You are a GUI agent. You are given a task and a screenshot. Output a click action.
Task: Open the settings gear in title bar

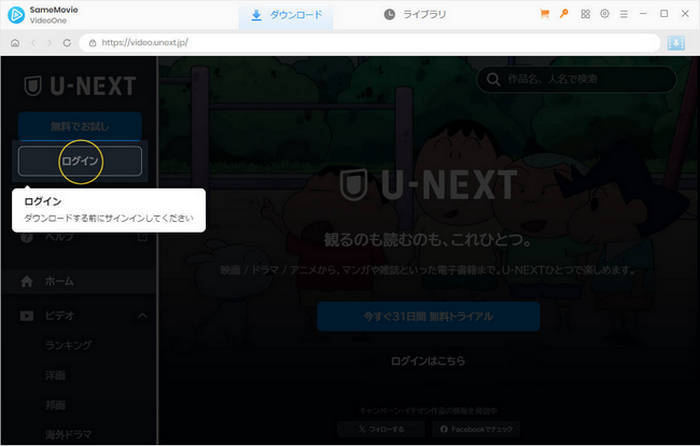tap(604, 14)
